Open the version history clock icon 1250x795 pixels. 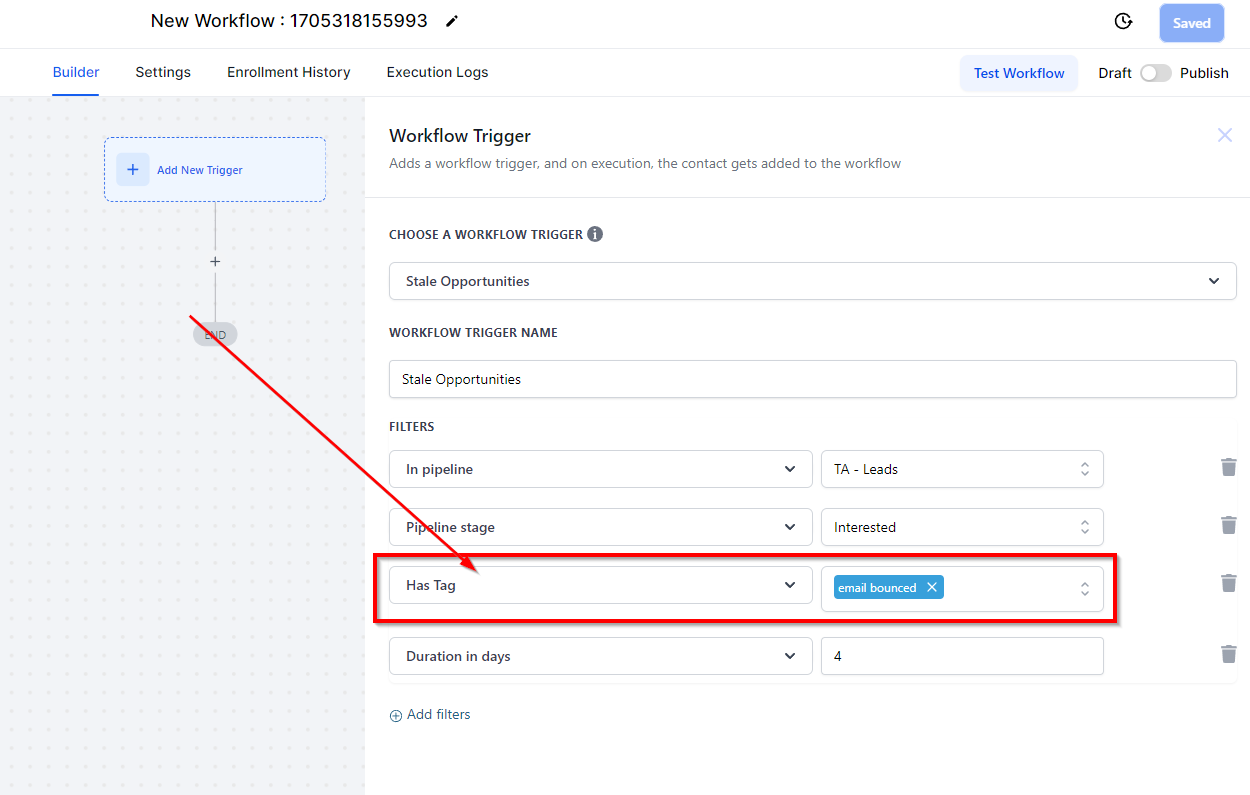click(x=1123, y=22)
